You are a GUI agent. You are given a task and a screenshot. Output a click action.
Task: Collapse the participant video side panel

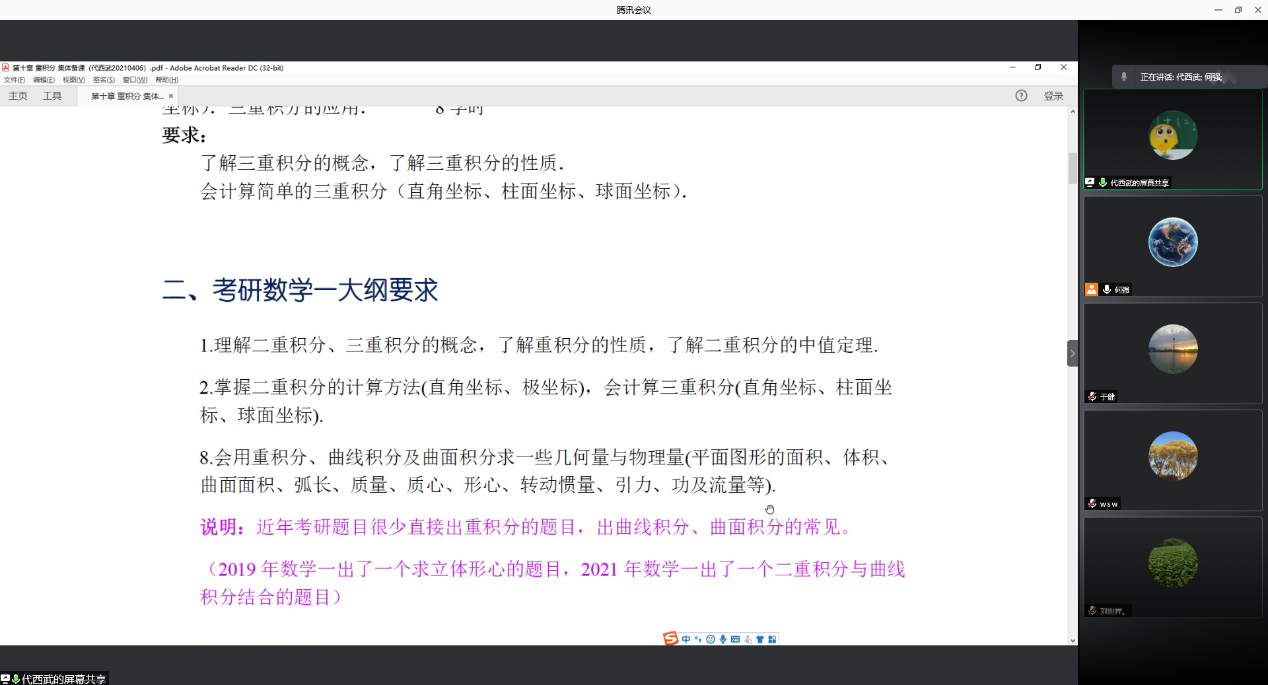[x=1072, y=353]
